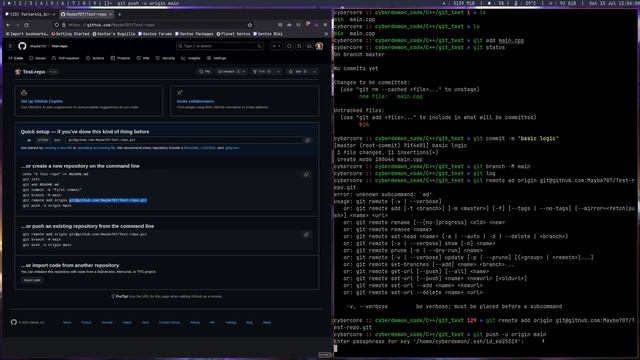Open GitHub pull requests header icon
This screenshot has width=640, height=360.
(x=299, y=46)
